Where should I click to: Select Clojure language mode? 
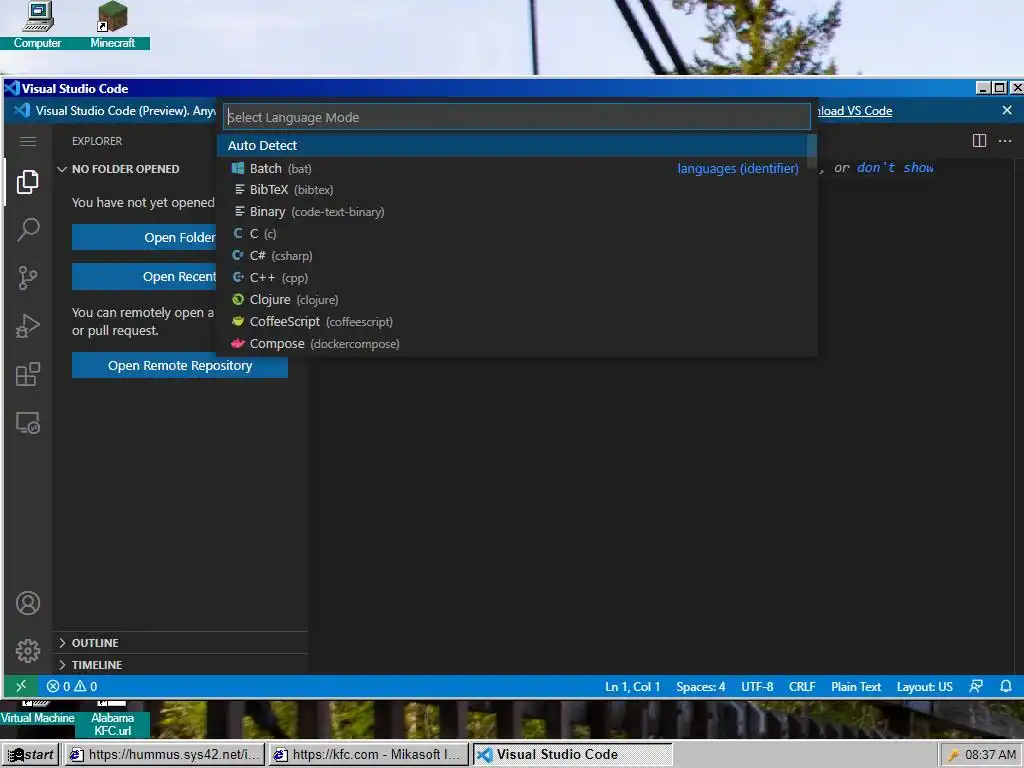point(513,300)
